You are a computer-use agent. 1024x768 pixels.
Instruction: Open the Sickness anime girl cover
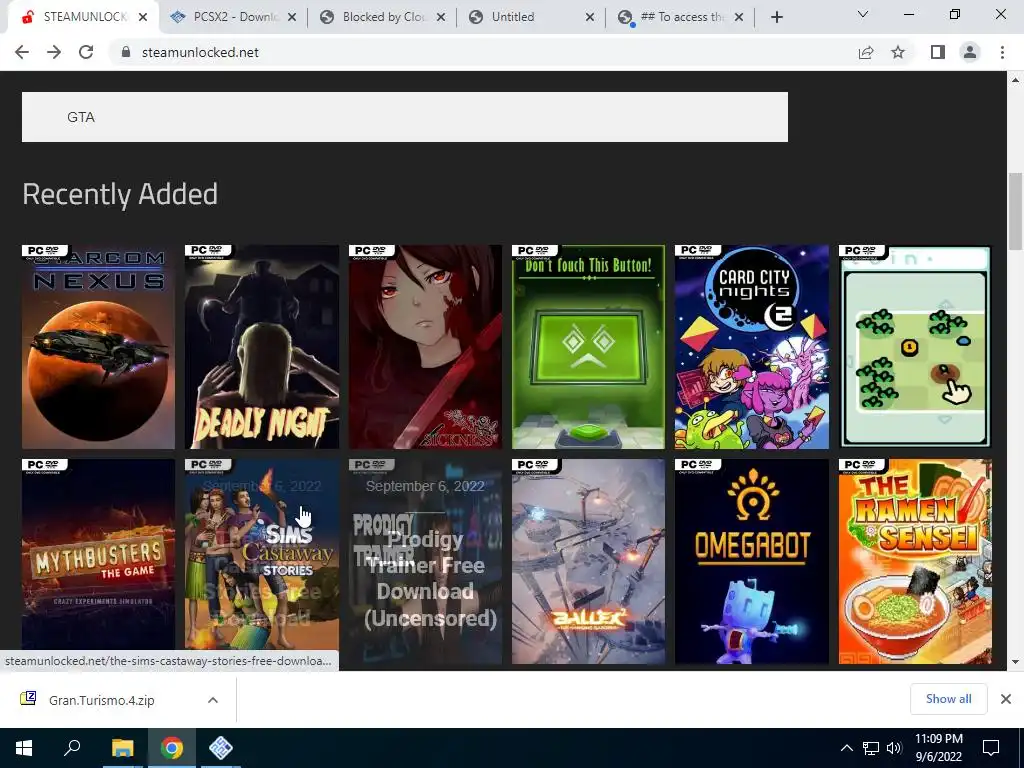[x=425, y=347]
